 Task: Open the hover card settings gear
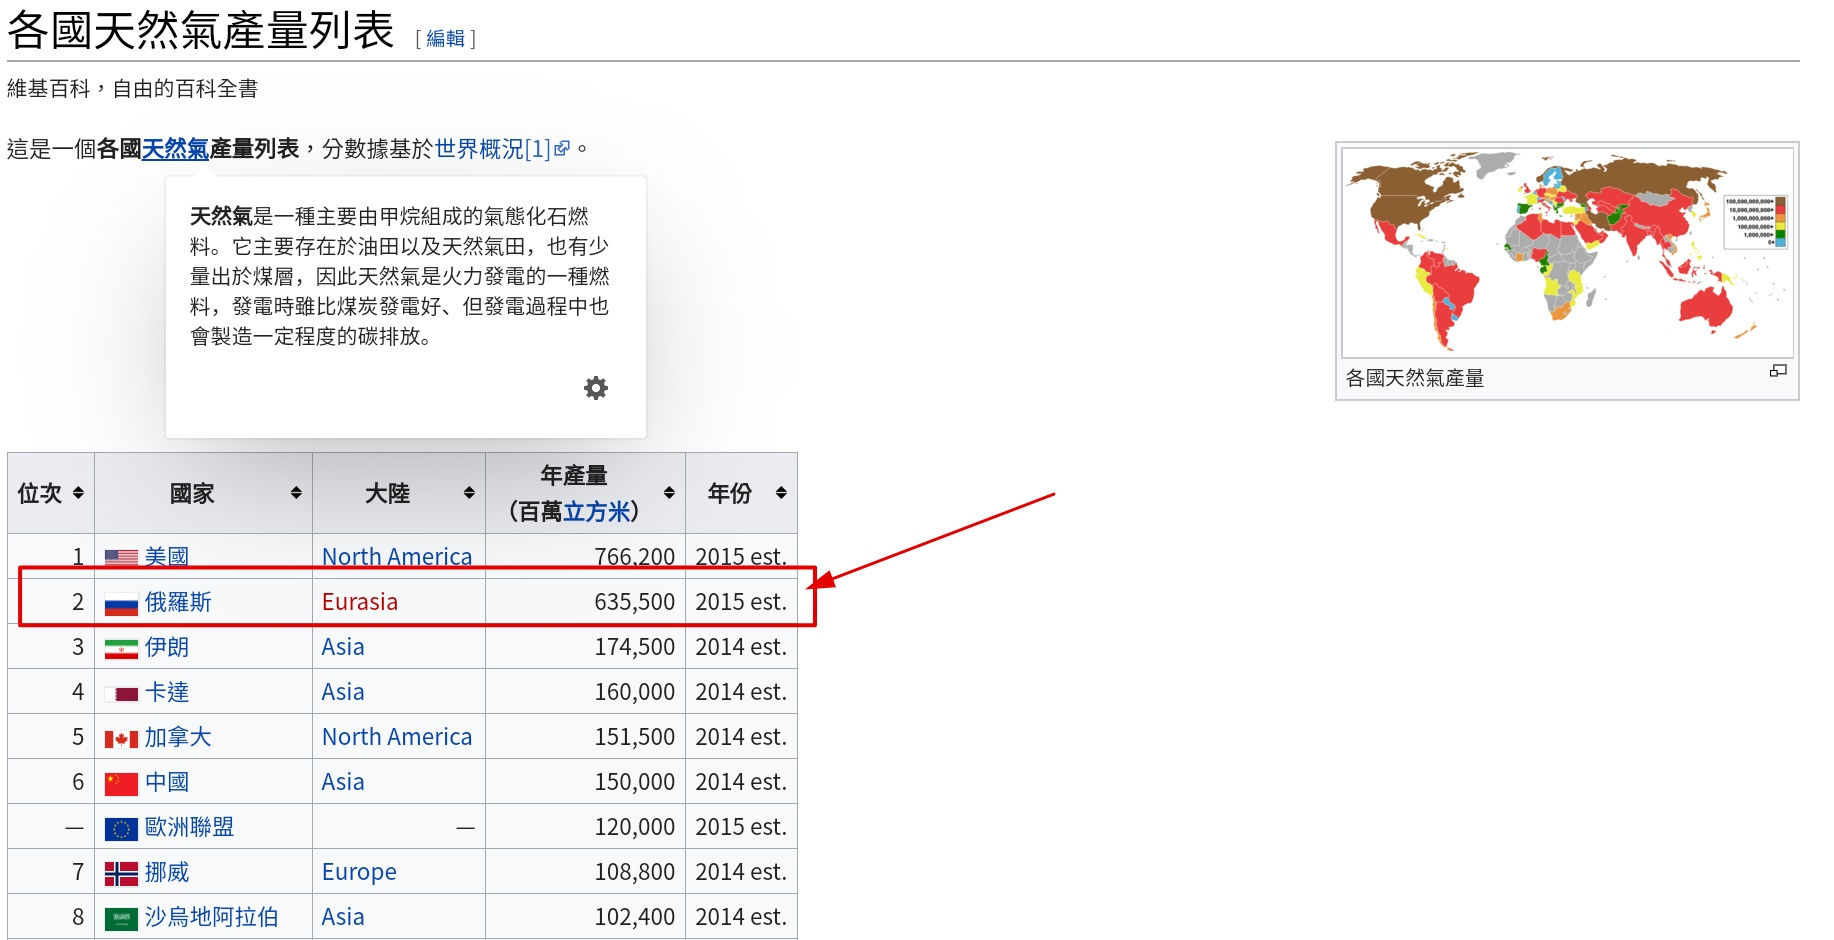point(596,388)
